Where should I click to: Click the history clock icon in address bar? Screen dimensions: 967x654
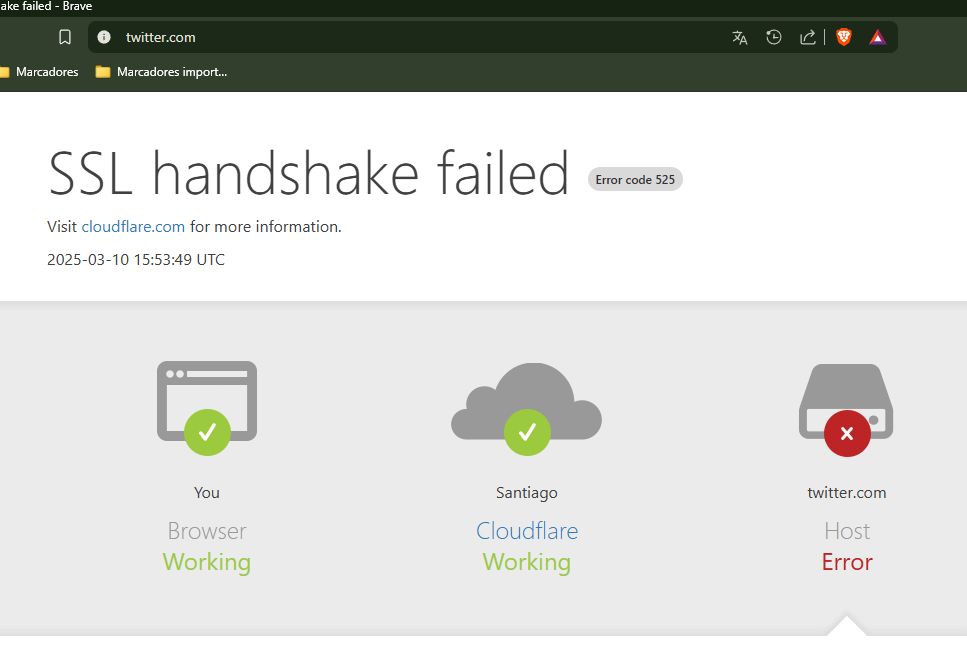tap(773, 38)
